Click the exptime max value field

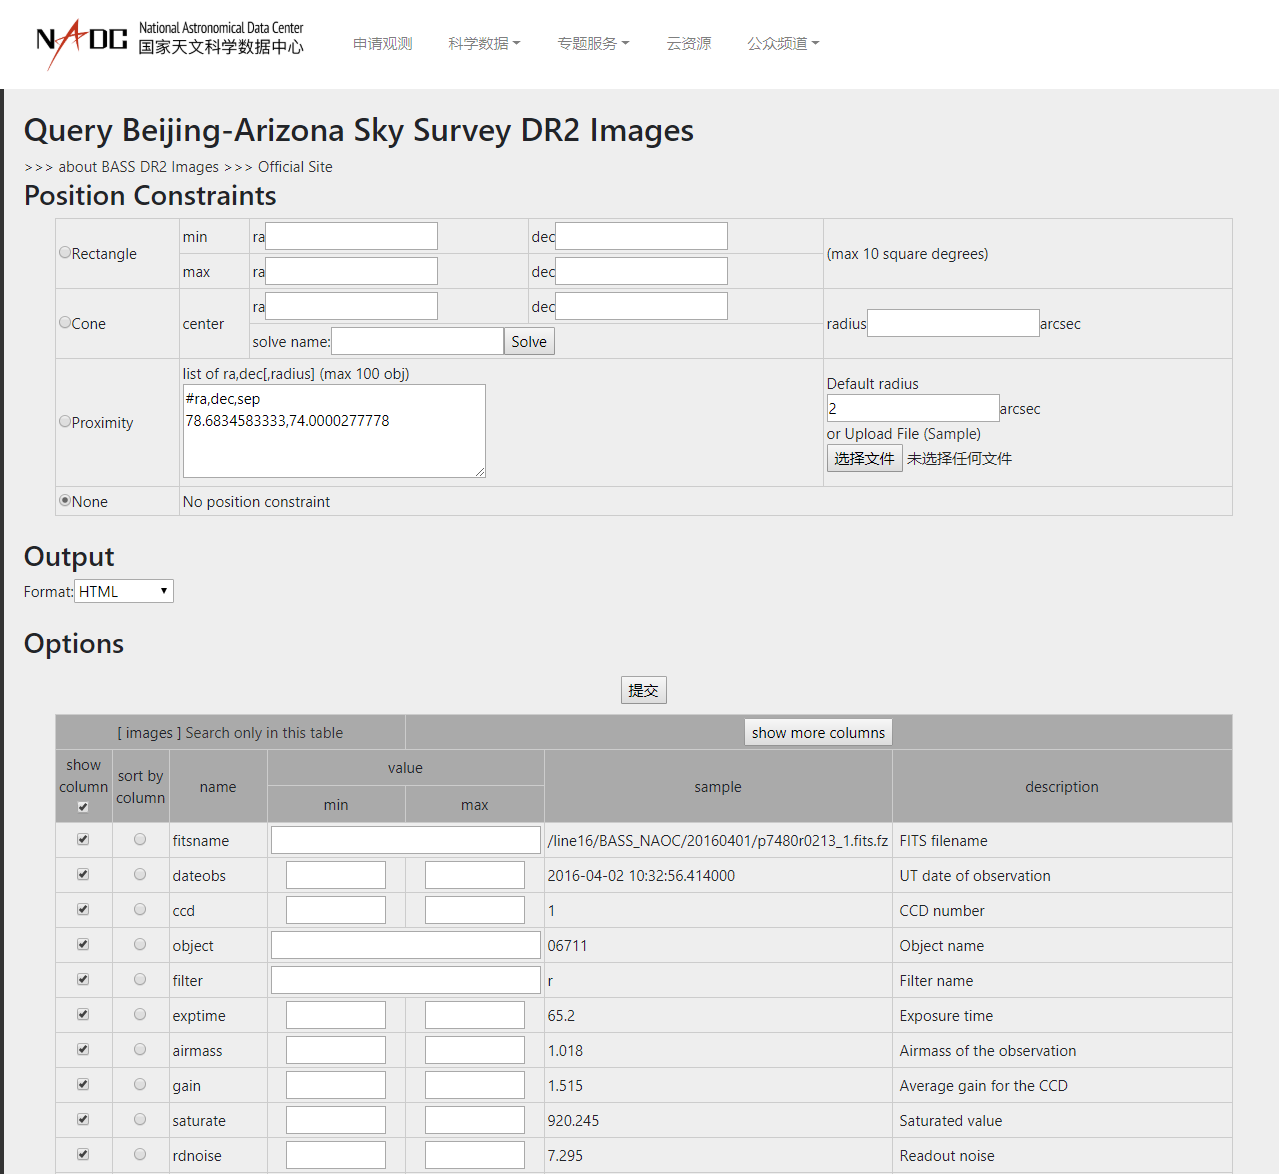475,1015
